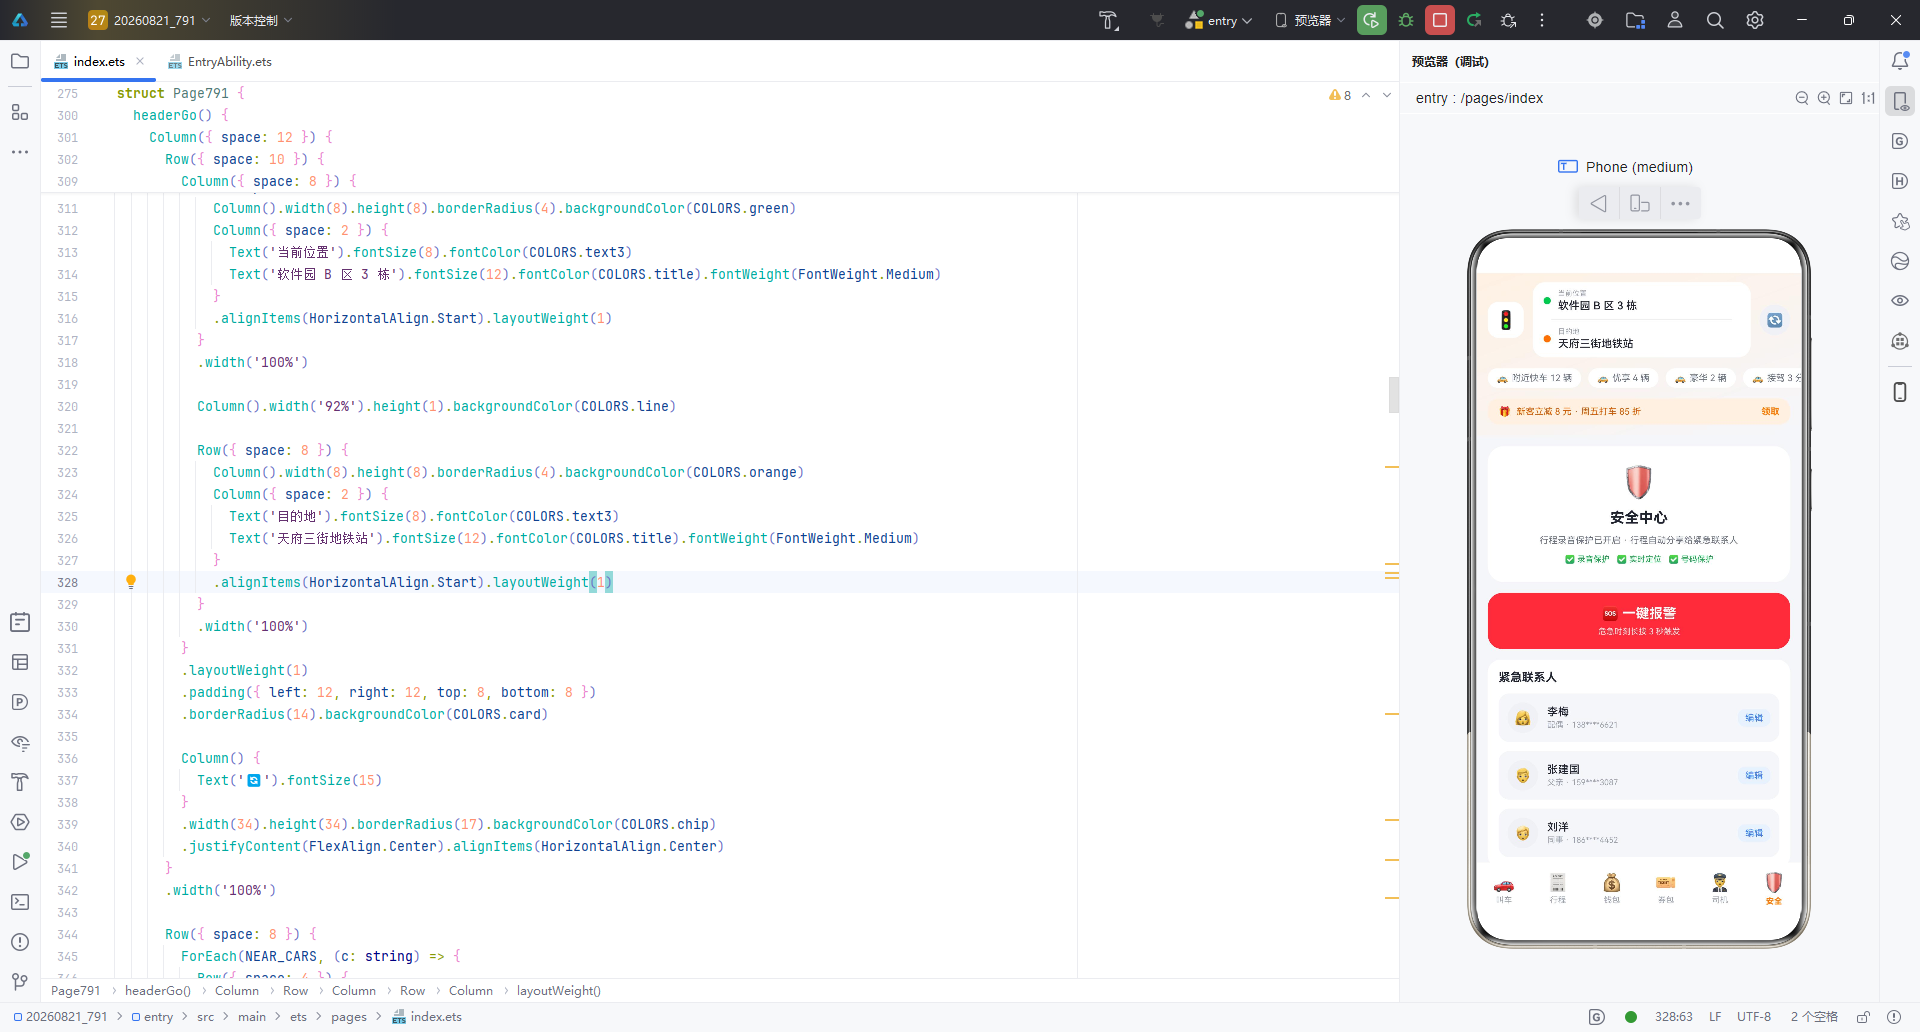Open the notifications bell
This screenshot has width=1920, height=1032.
(1900, 61)
